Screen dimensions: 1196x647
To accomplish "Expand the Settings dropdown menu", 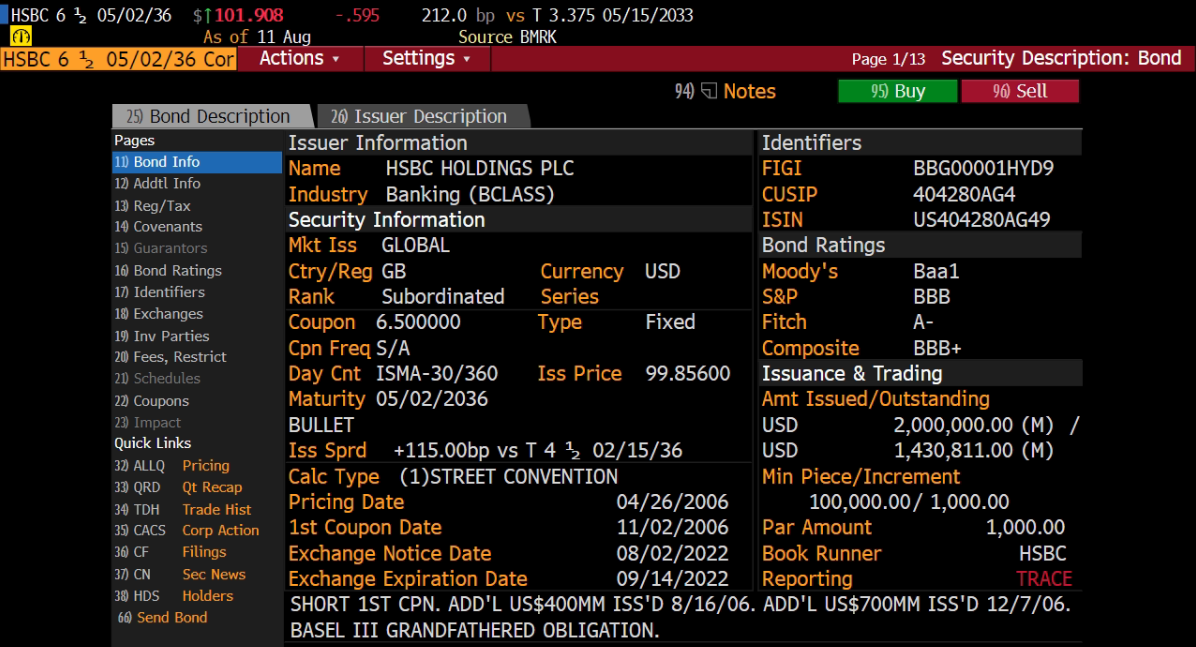I will [x=427, y=59].
